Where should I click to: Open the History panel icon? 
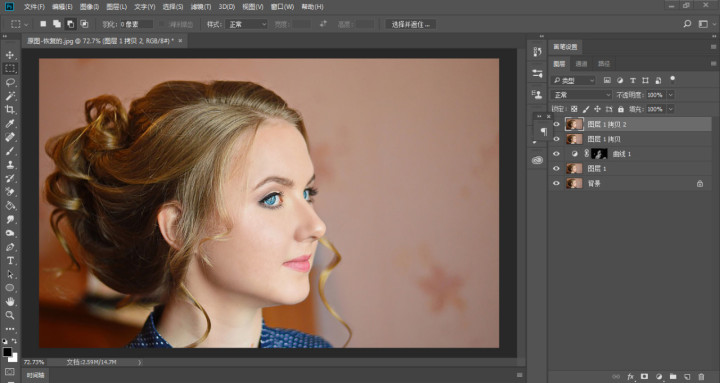(537, 52)
